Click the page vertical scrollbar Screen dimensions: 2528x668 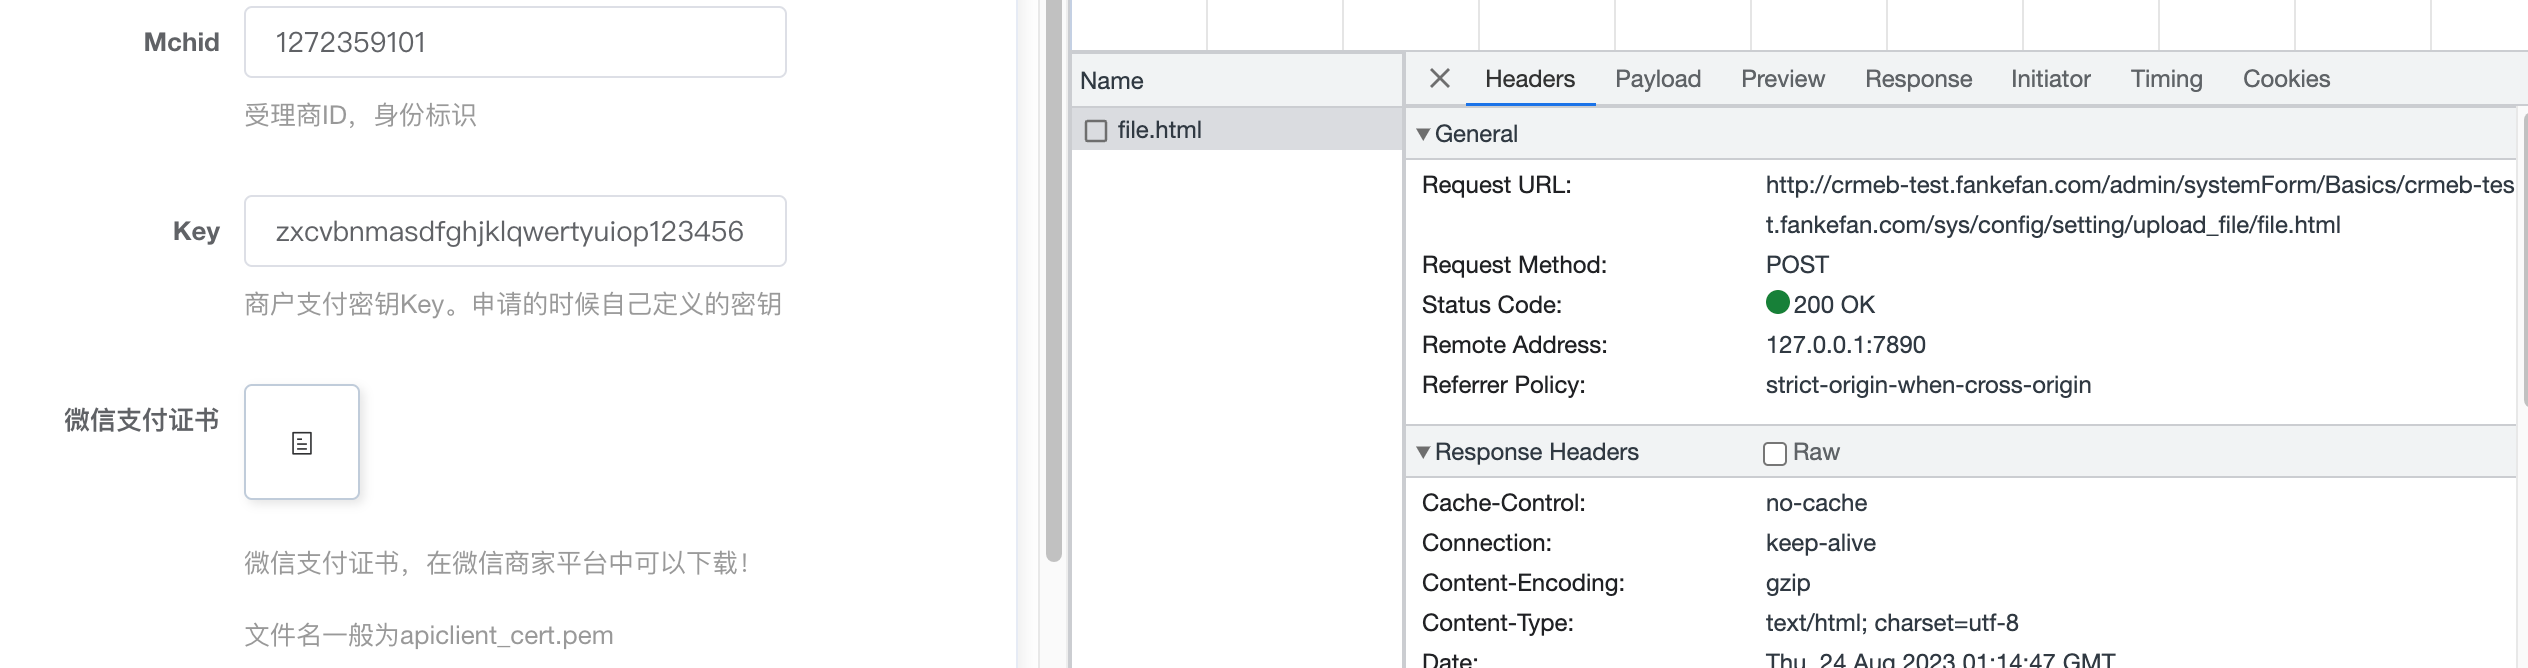point(1053,280)
